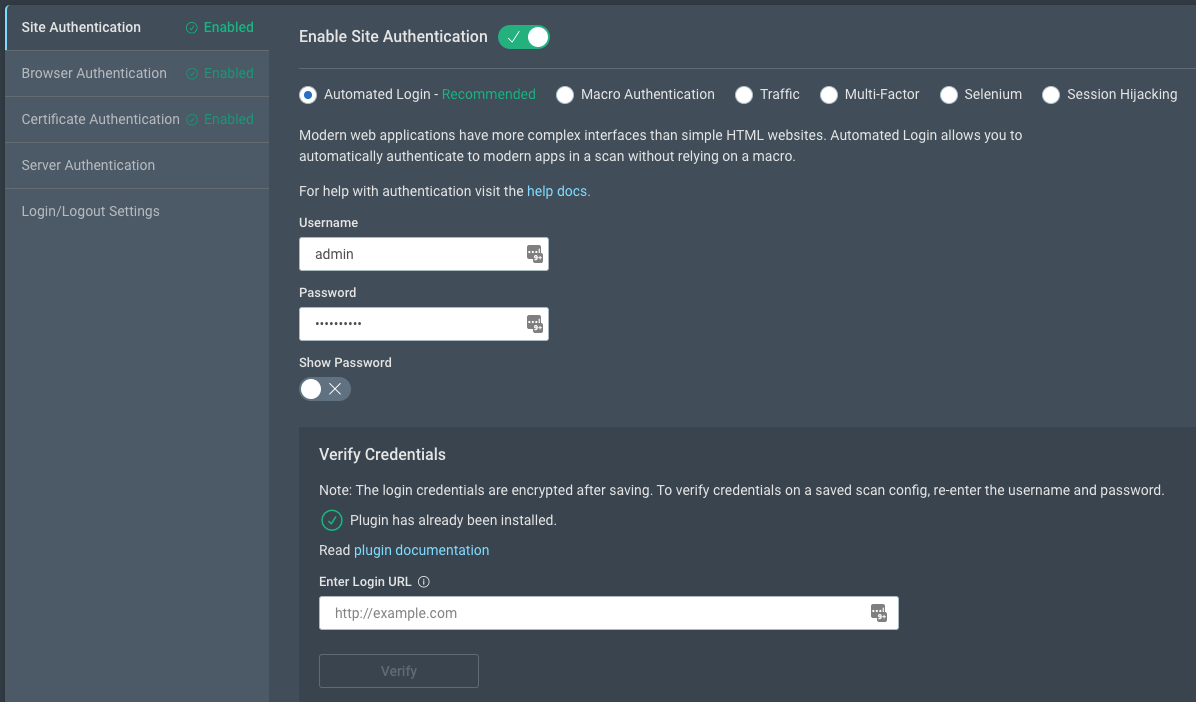Click Enabled check icon for Browser Authentication

coord(192,74)
